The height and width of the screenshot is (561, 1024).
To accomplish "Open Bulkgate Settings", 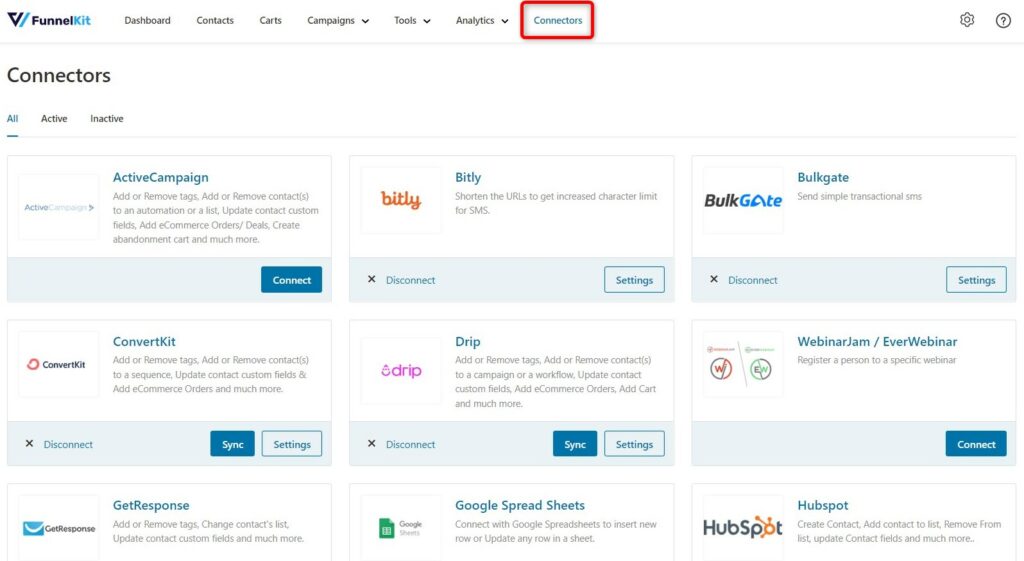I will pos(976,280).
